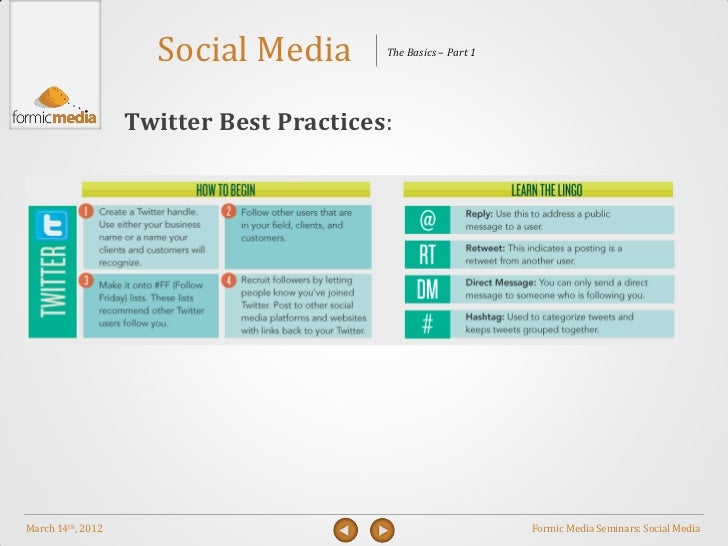Click 'The Basics – Part 1' subtitle
This screenshot has width=728, height=546.
point(431,52)
